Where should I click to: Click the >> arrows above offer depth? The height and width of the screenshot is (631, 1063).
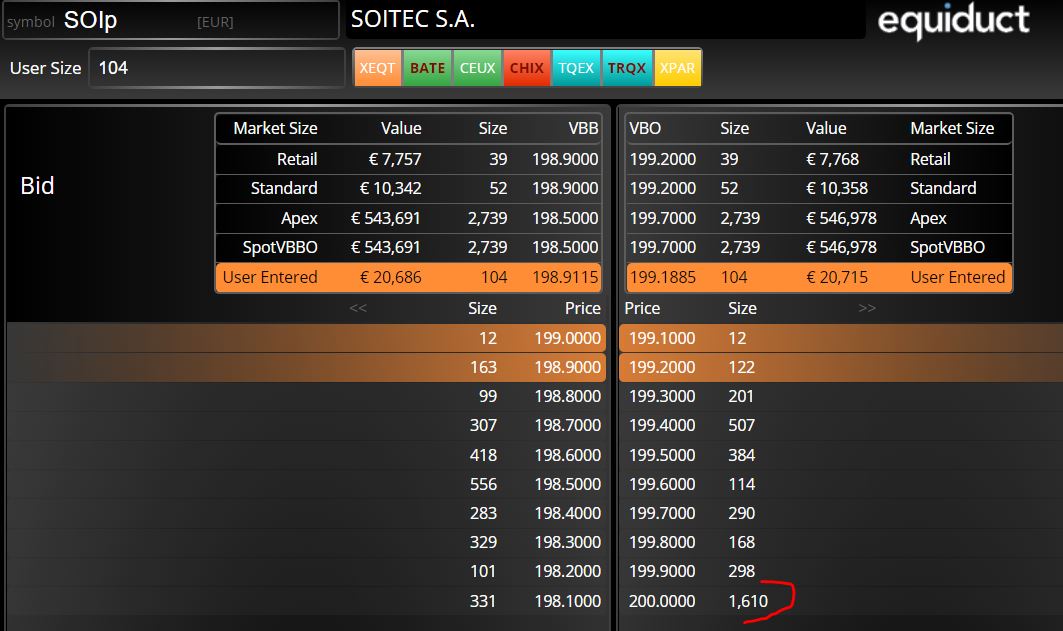[866, 308]
